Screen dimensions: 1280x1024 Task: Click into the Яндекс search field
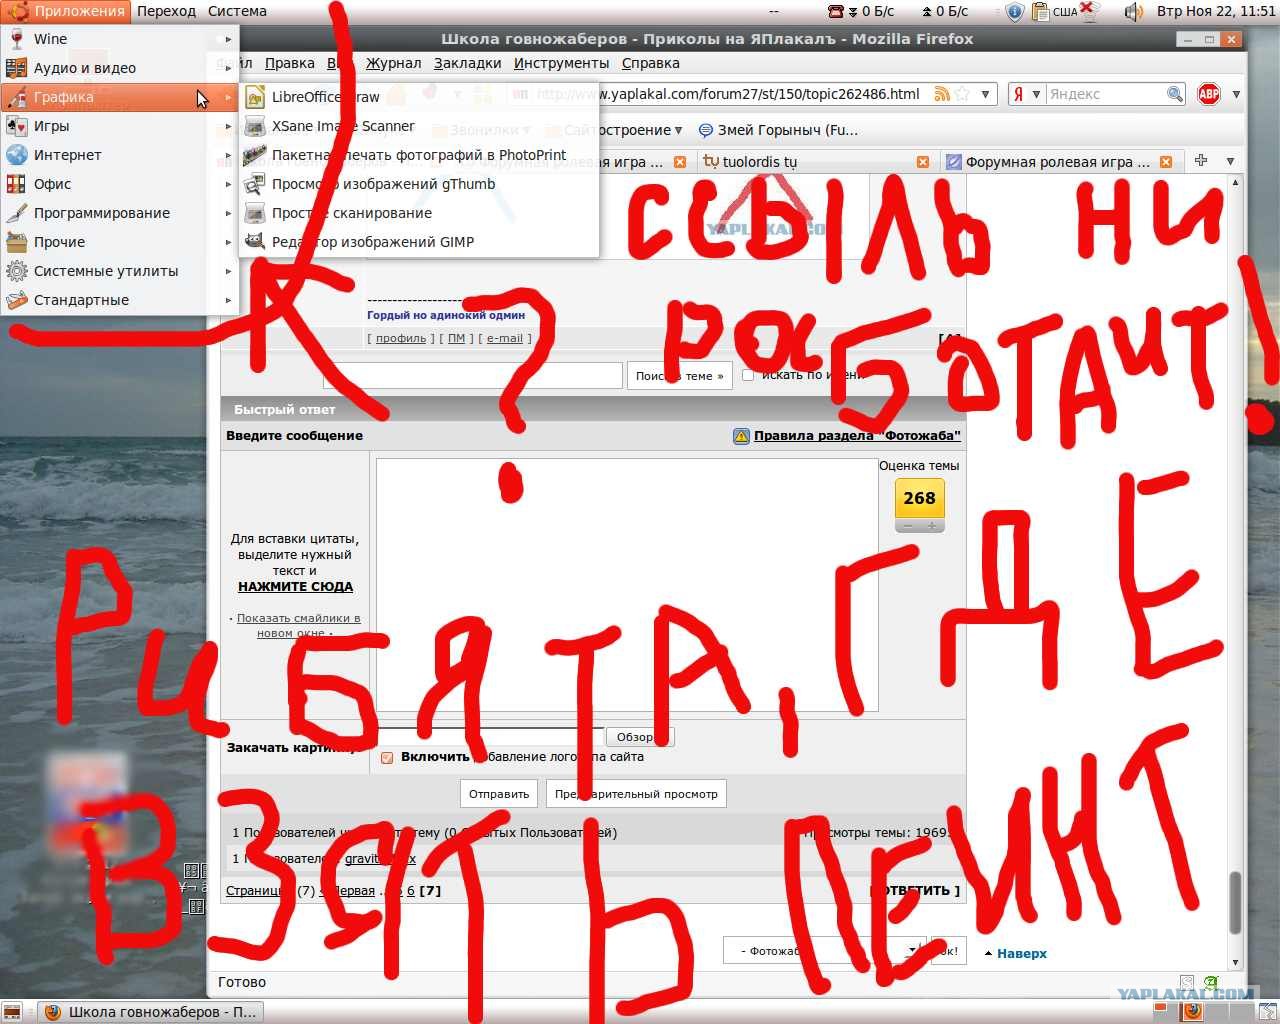tap(1106, 94)
